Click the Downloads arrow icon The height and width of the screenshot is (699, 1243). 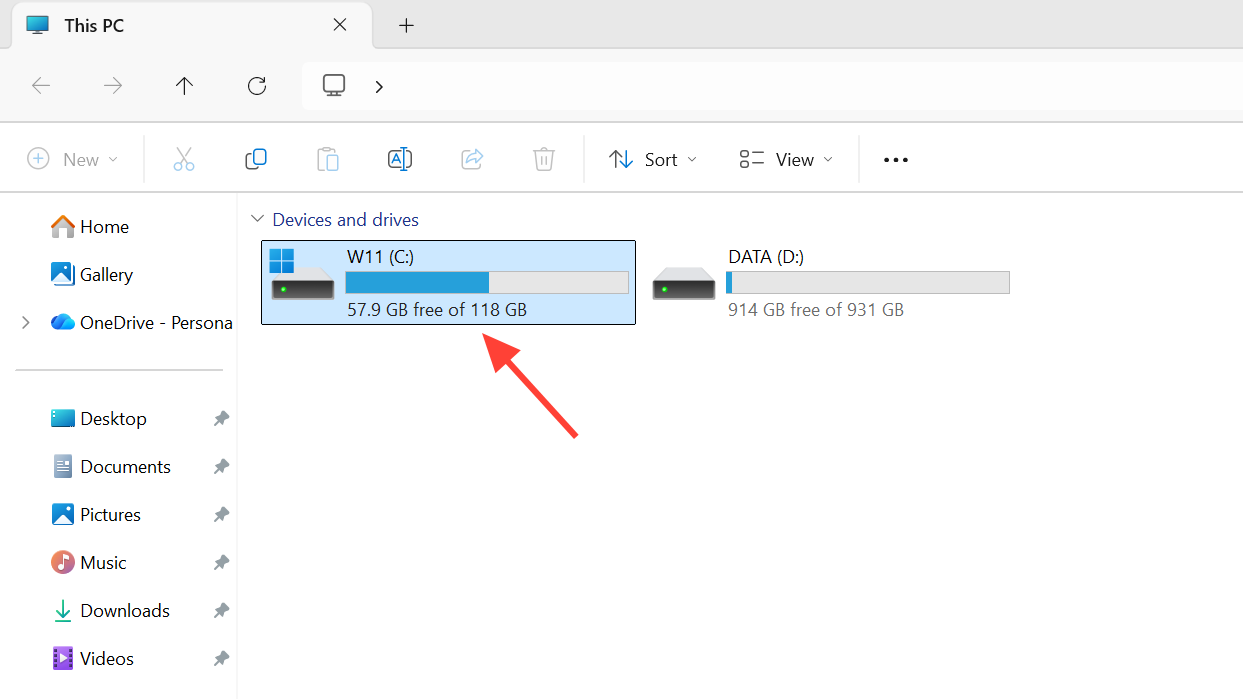coord(63,610)
